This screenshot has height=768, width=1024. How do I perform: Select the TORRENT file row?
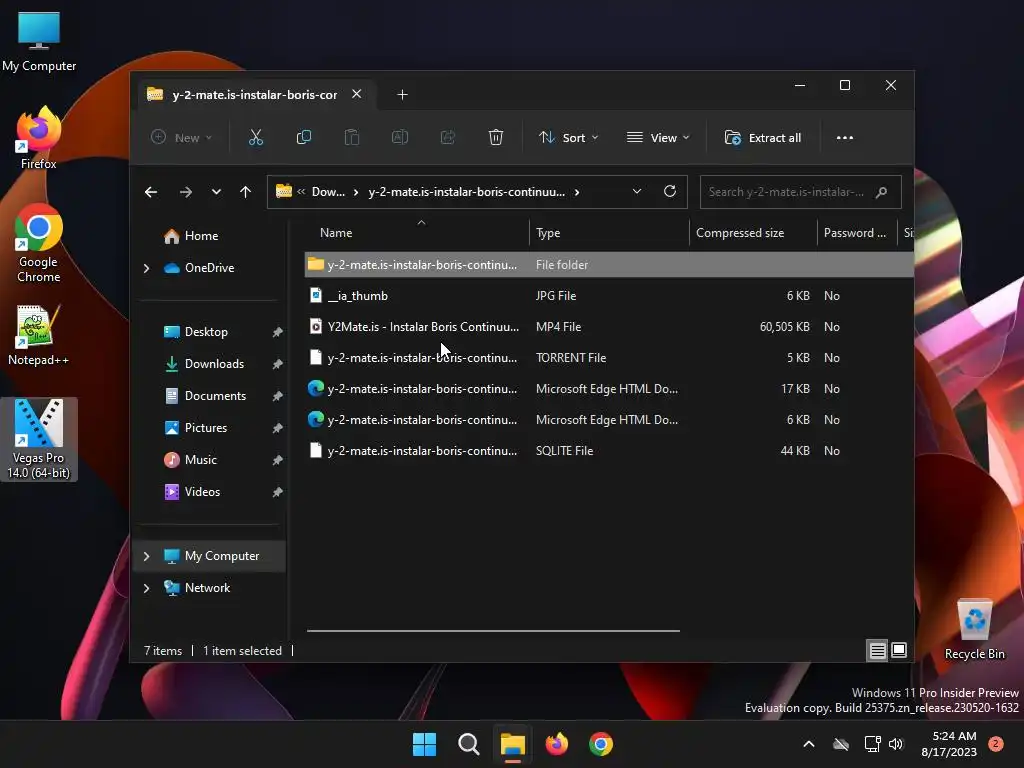[609, 358]
